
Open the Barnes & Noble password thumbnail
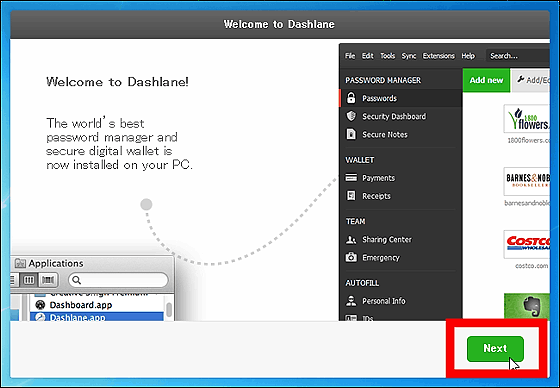coord(526,181)
